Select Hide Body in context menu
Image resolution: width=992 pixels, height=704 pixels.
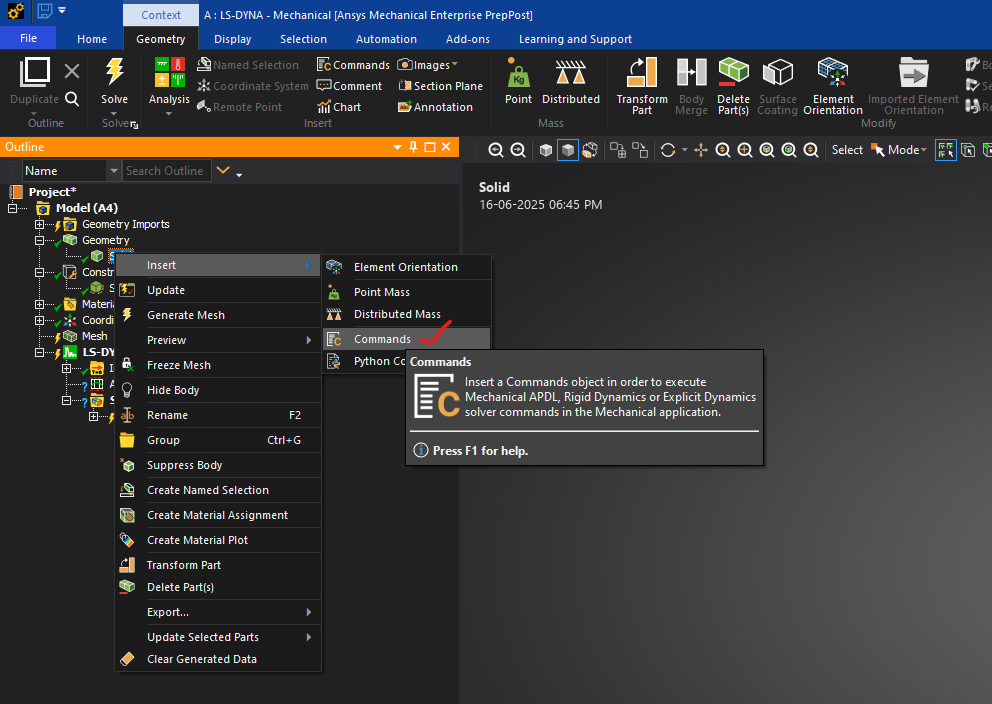coord(218,390)
